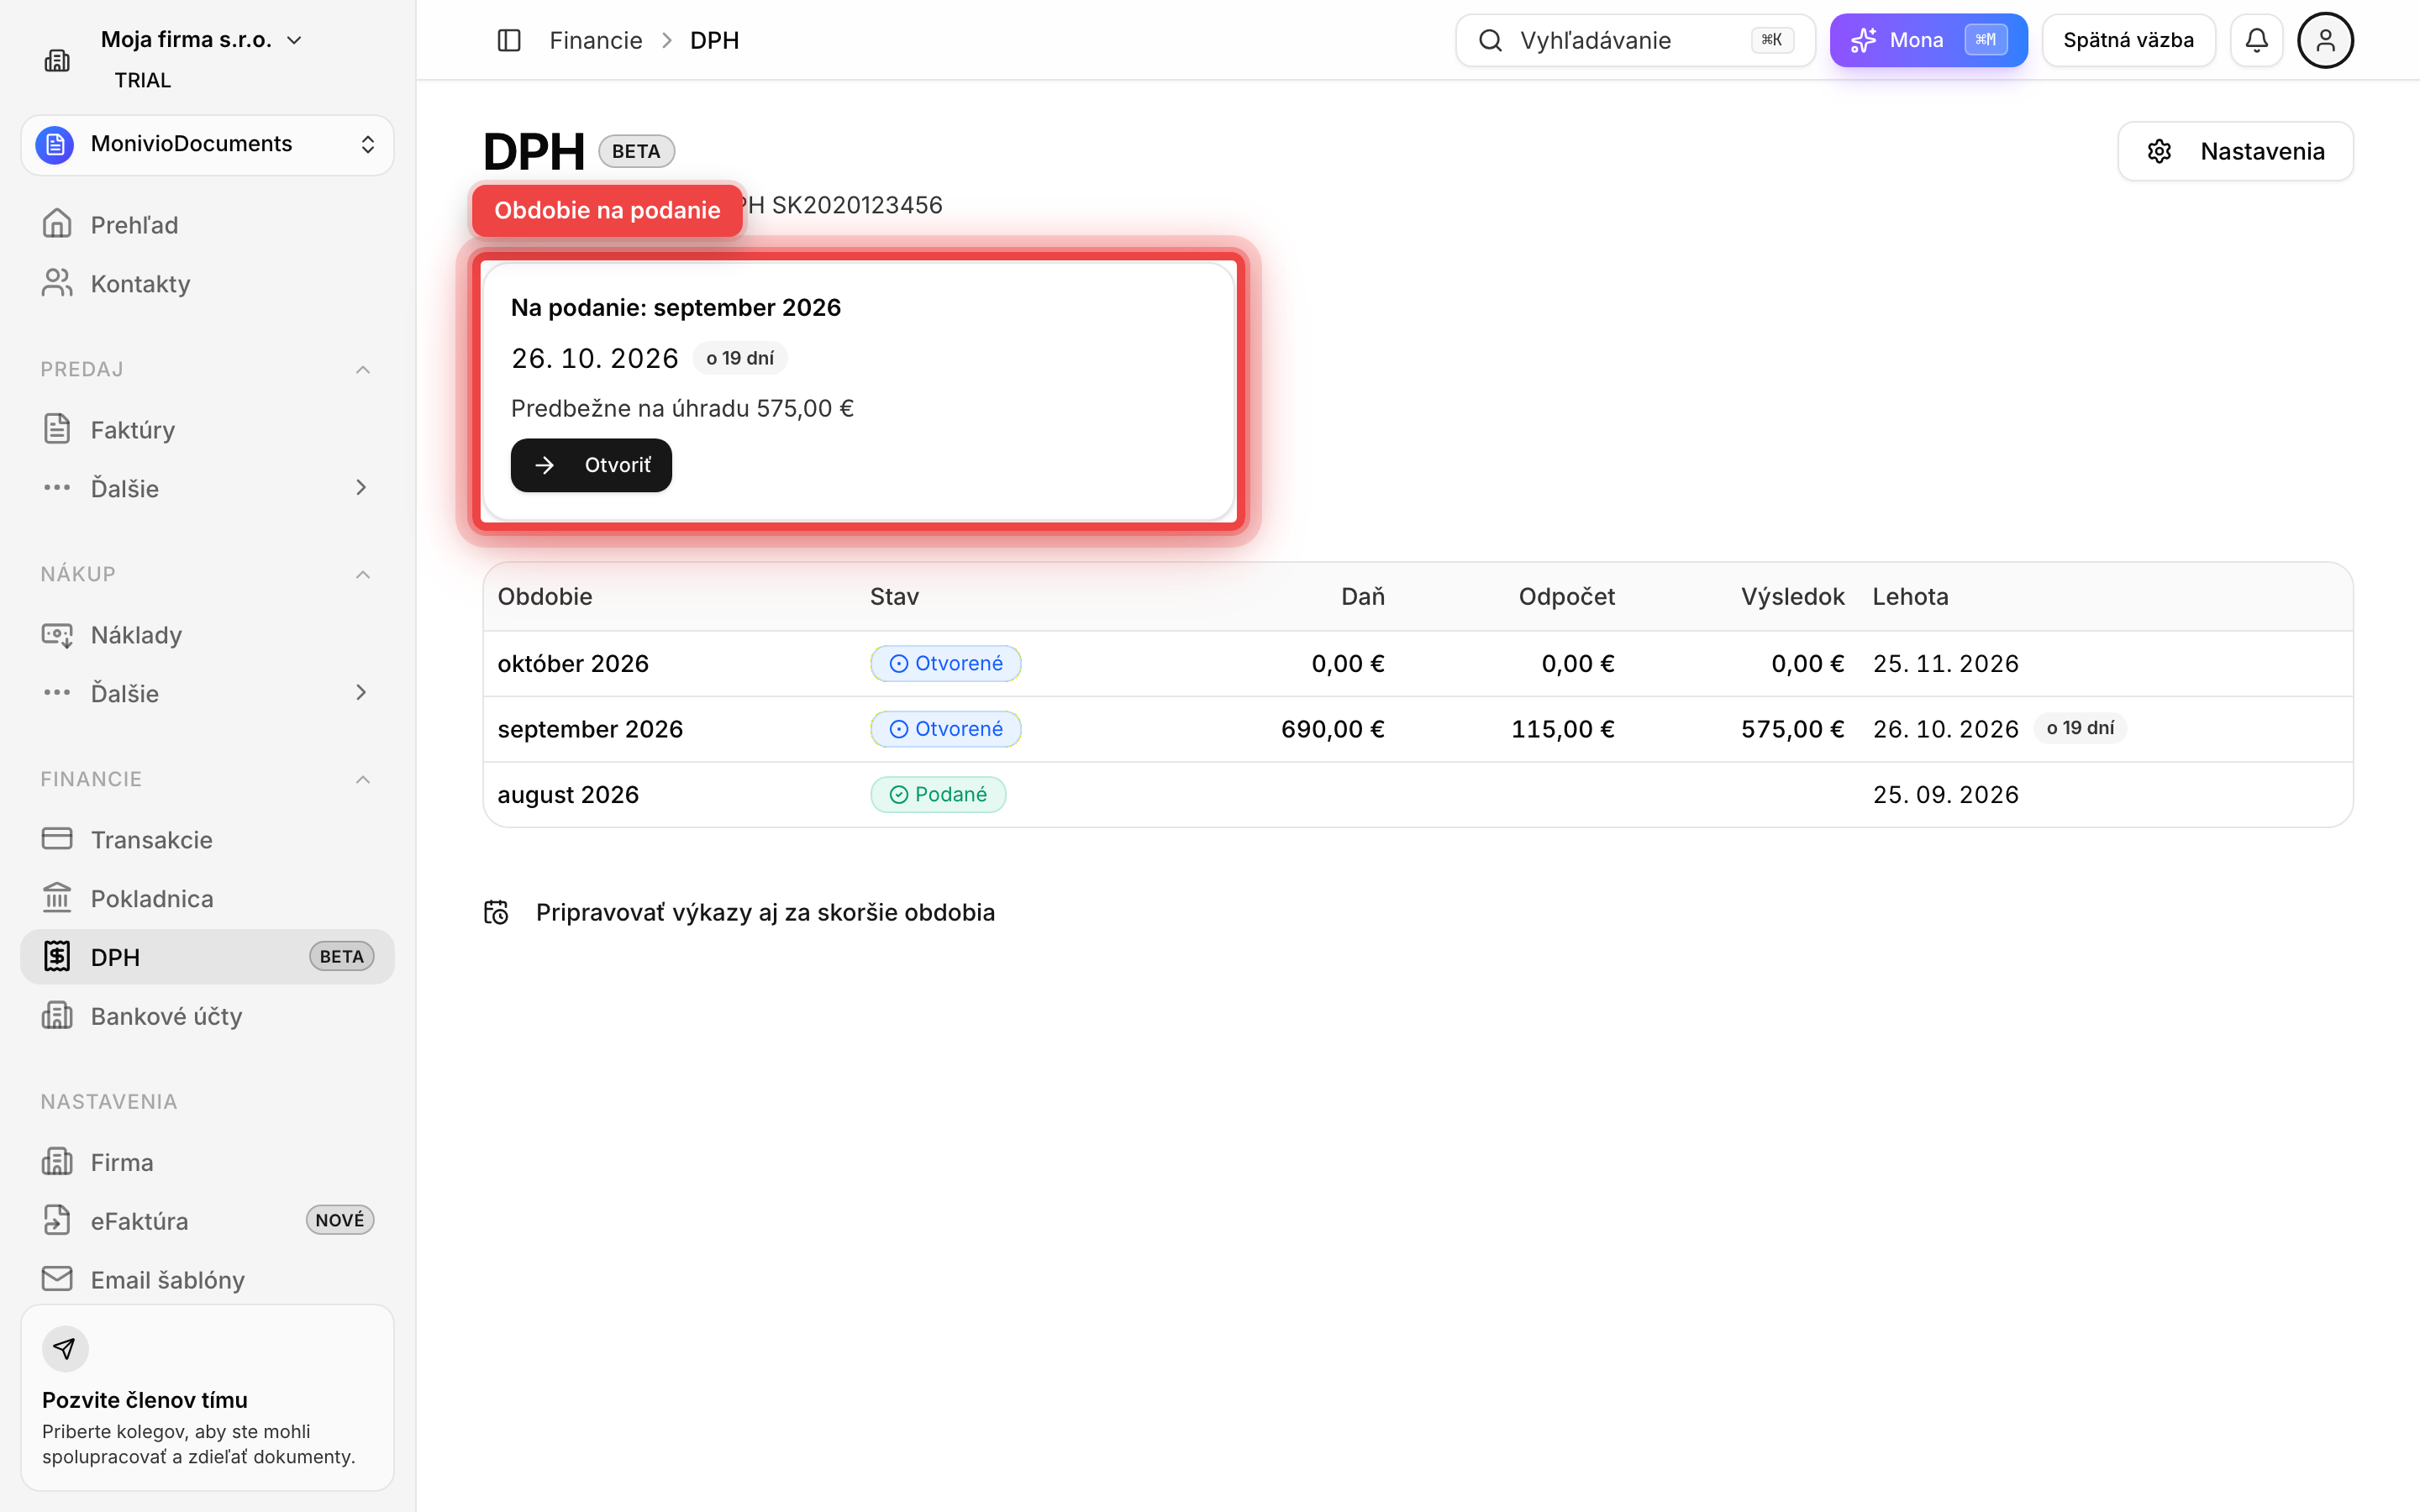Select Bankové účty menu item
The width and height of the screenshot is (2420, 1512).
[x=207, y=1016]
